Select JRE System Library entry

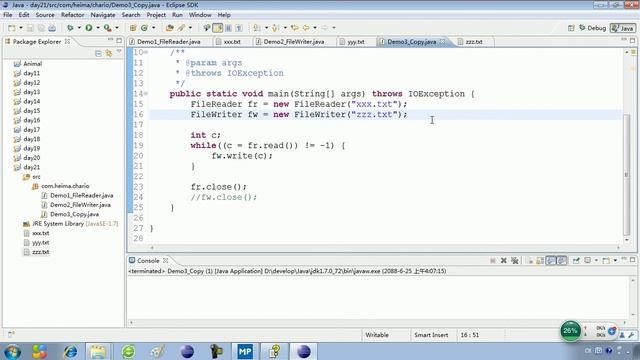pos(71,224)
